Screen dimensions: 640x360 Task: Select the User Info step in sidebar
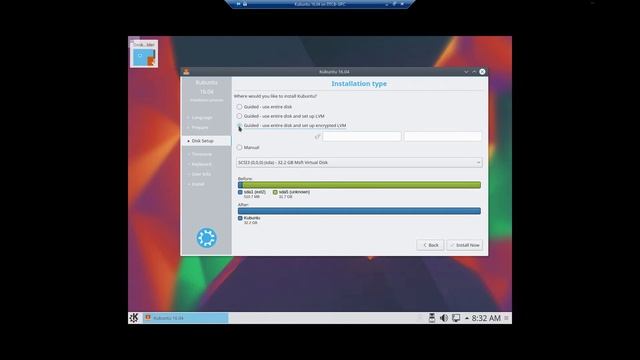click(201, 174)
